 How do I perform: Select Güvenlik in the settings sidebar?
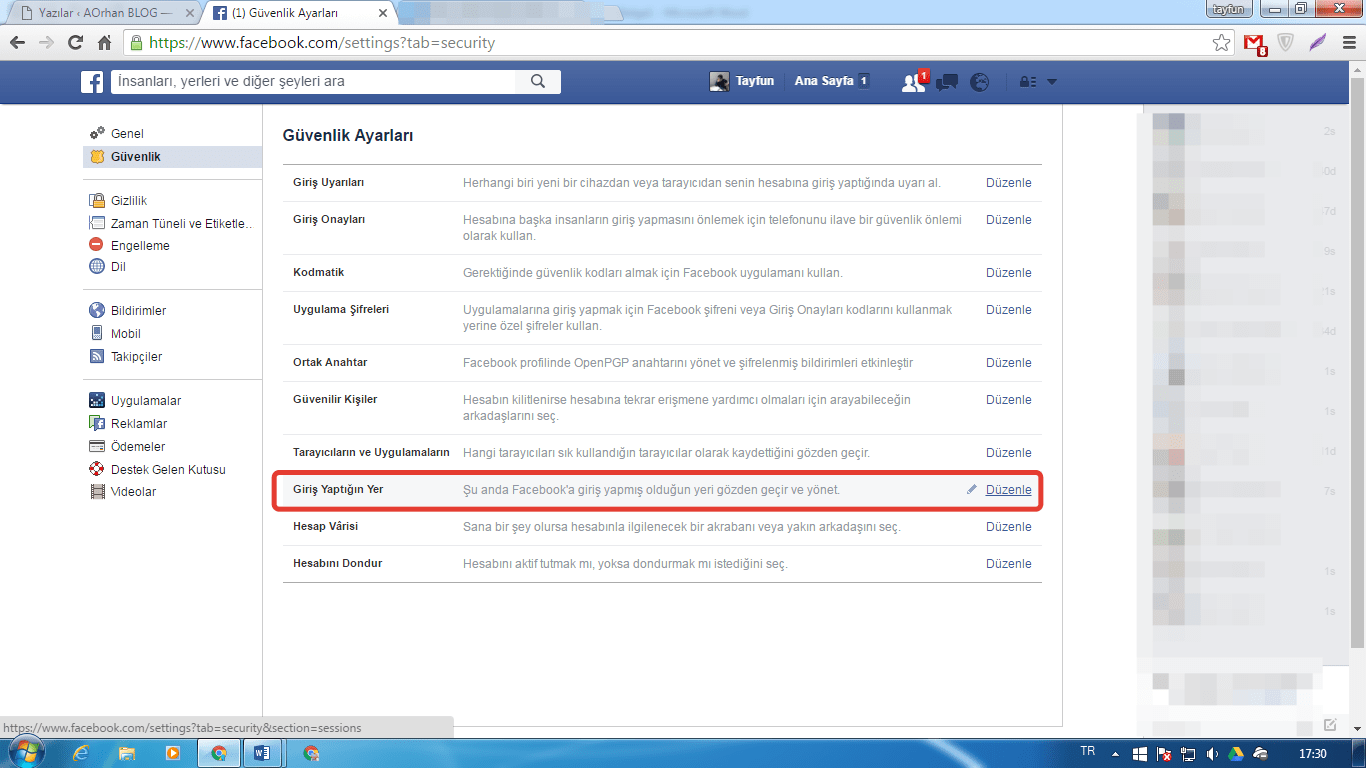[172, 157]
